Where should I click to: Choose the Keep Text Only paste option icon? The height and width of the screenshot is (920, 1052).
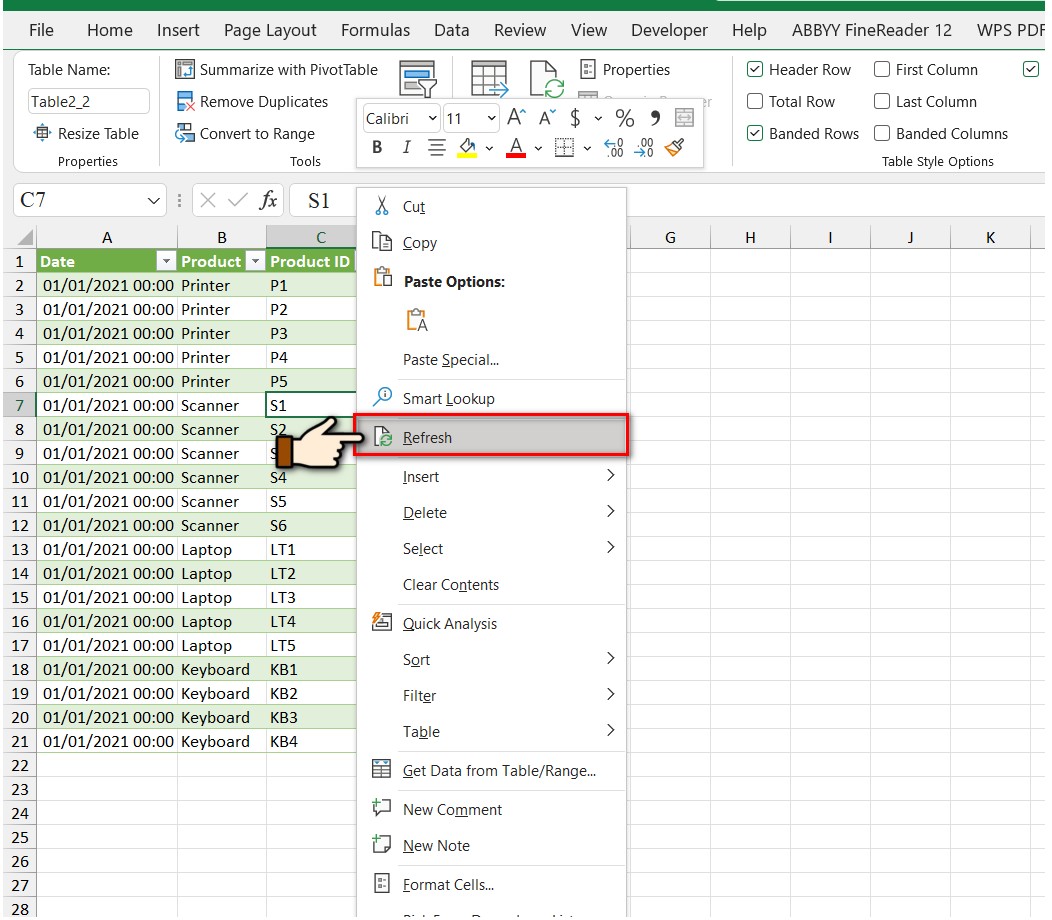click(x=417, y=320)
